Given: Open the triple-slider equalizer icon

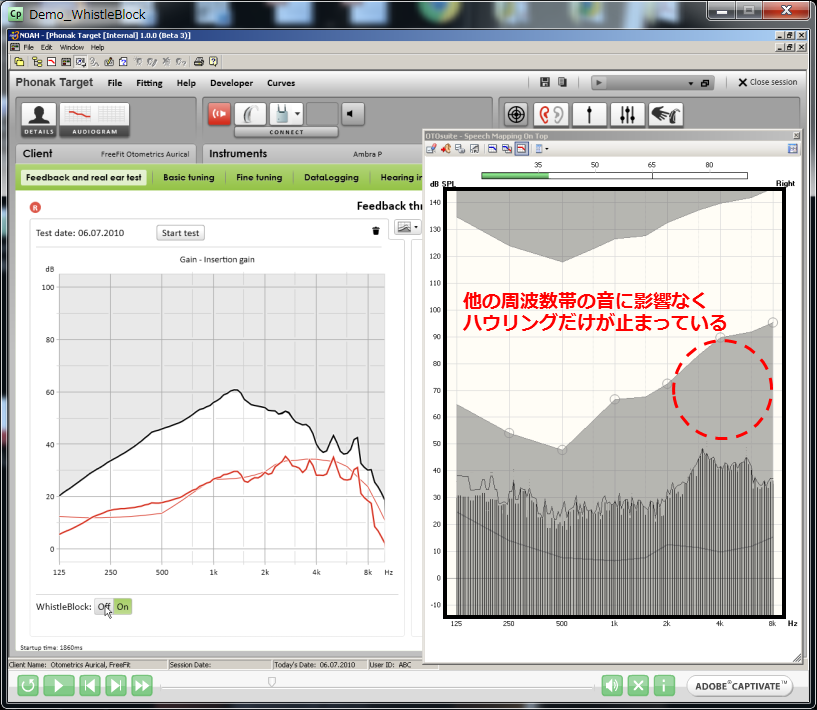Looking at the screenshot, I should point(627,115).
